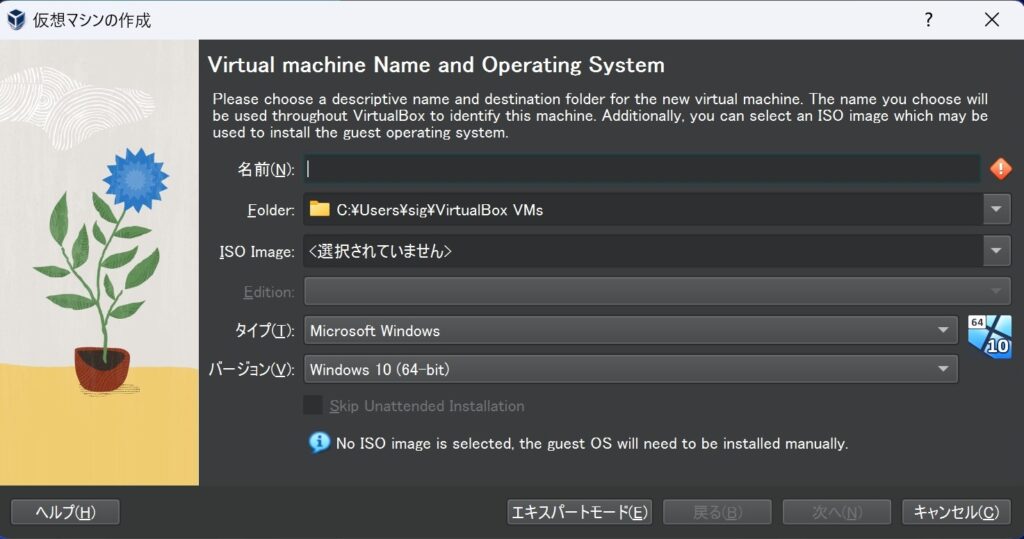Click the greyed-out Edition dropdown
Viewport: 1024px width, 539px height.
pos(657,292)
